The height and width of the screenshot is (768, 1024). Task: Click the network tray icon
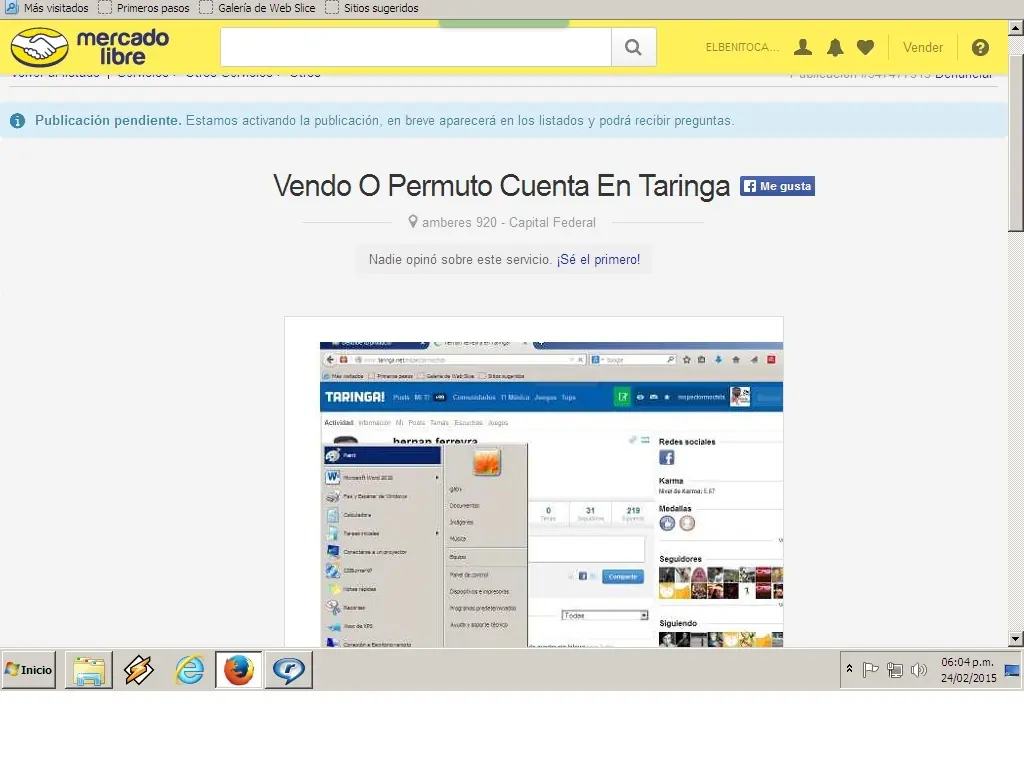click(895, 669)
